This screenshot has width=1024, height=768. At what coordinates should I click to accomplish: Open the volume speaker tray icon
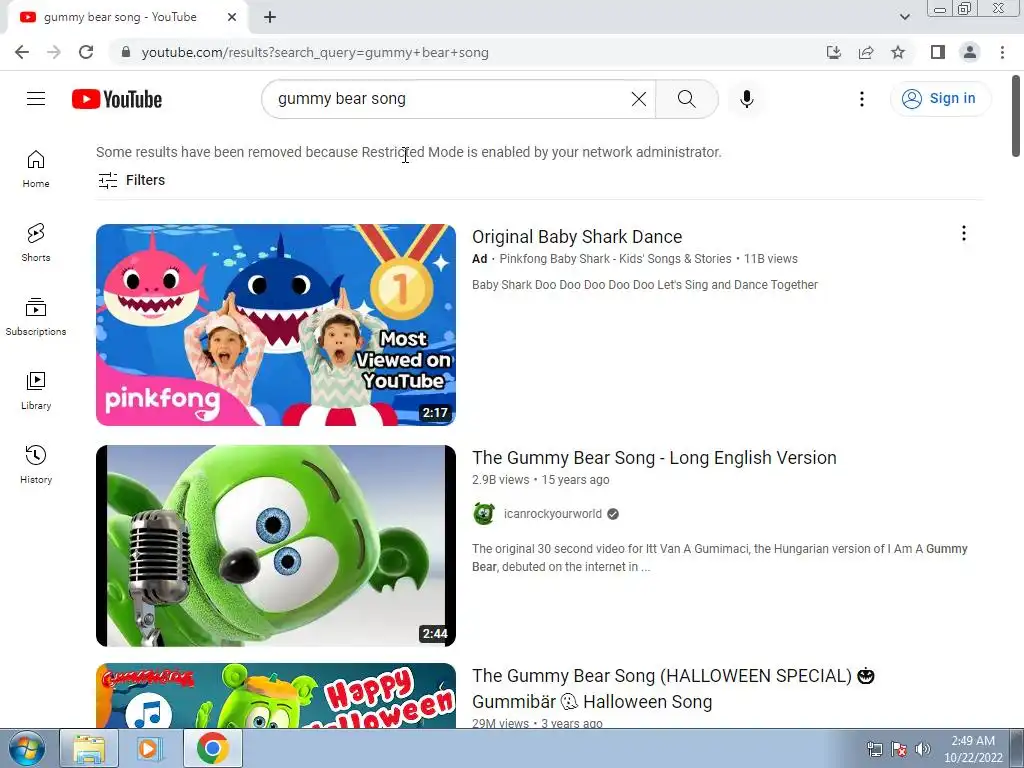coord(923,749)
